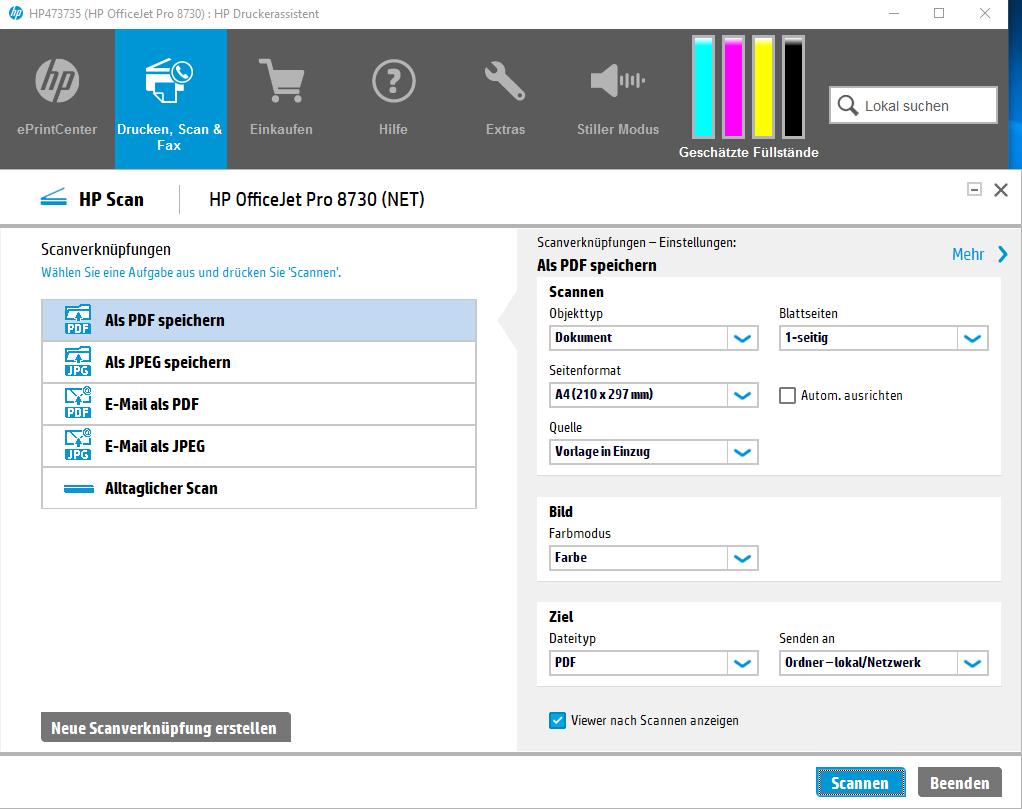Open the Farbmodus dropdown

653,558
